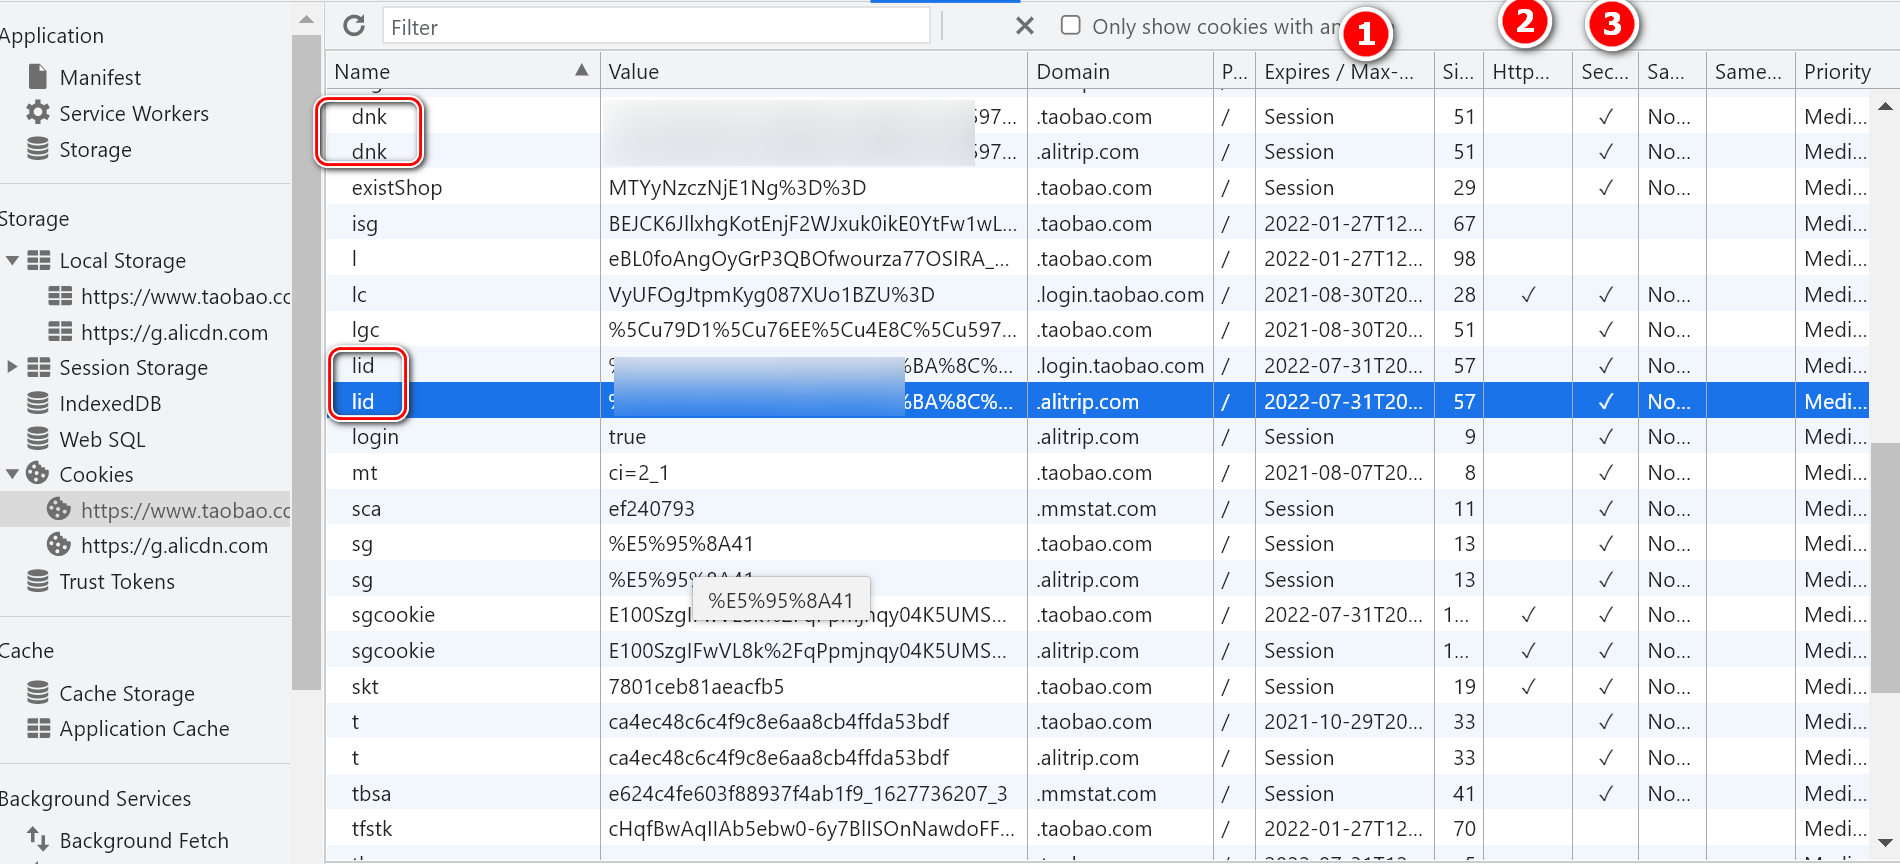This screenshot has width=1900, height=864.
Task: Click the Manifest file icon
Action: [38, 77]
